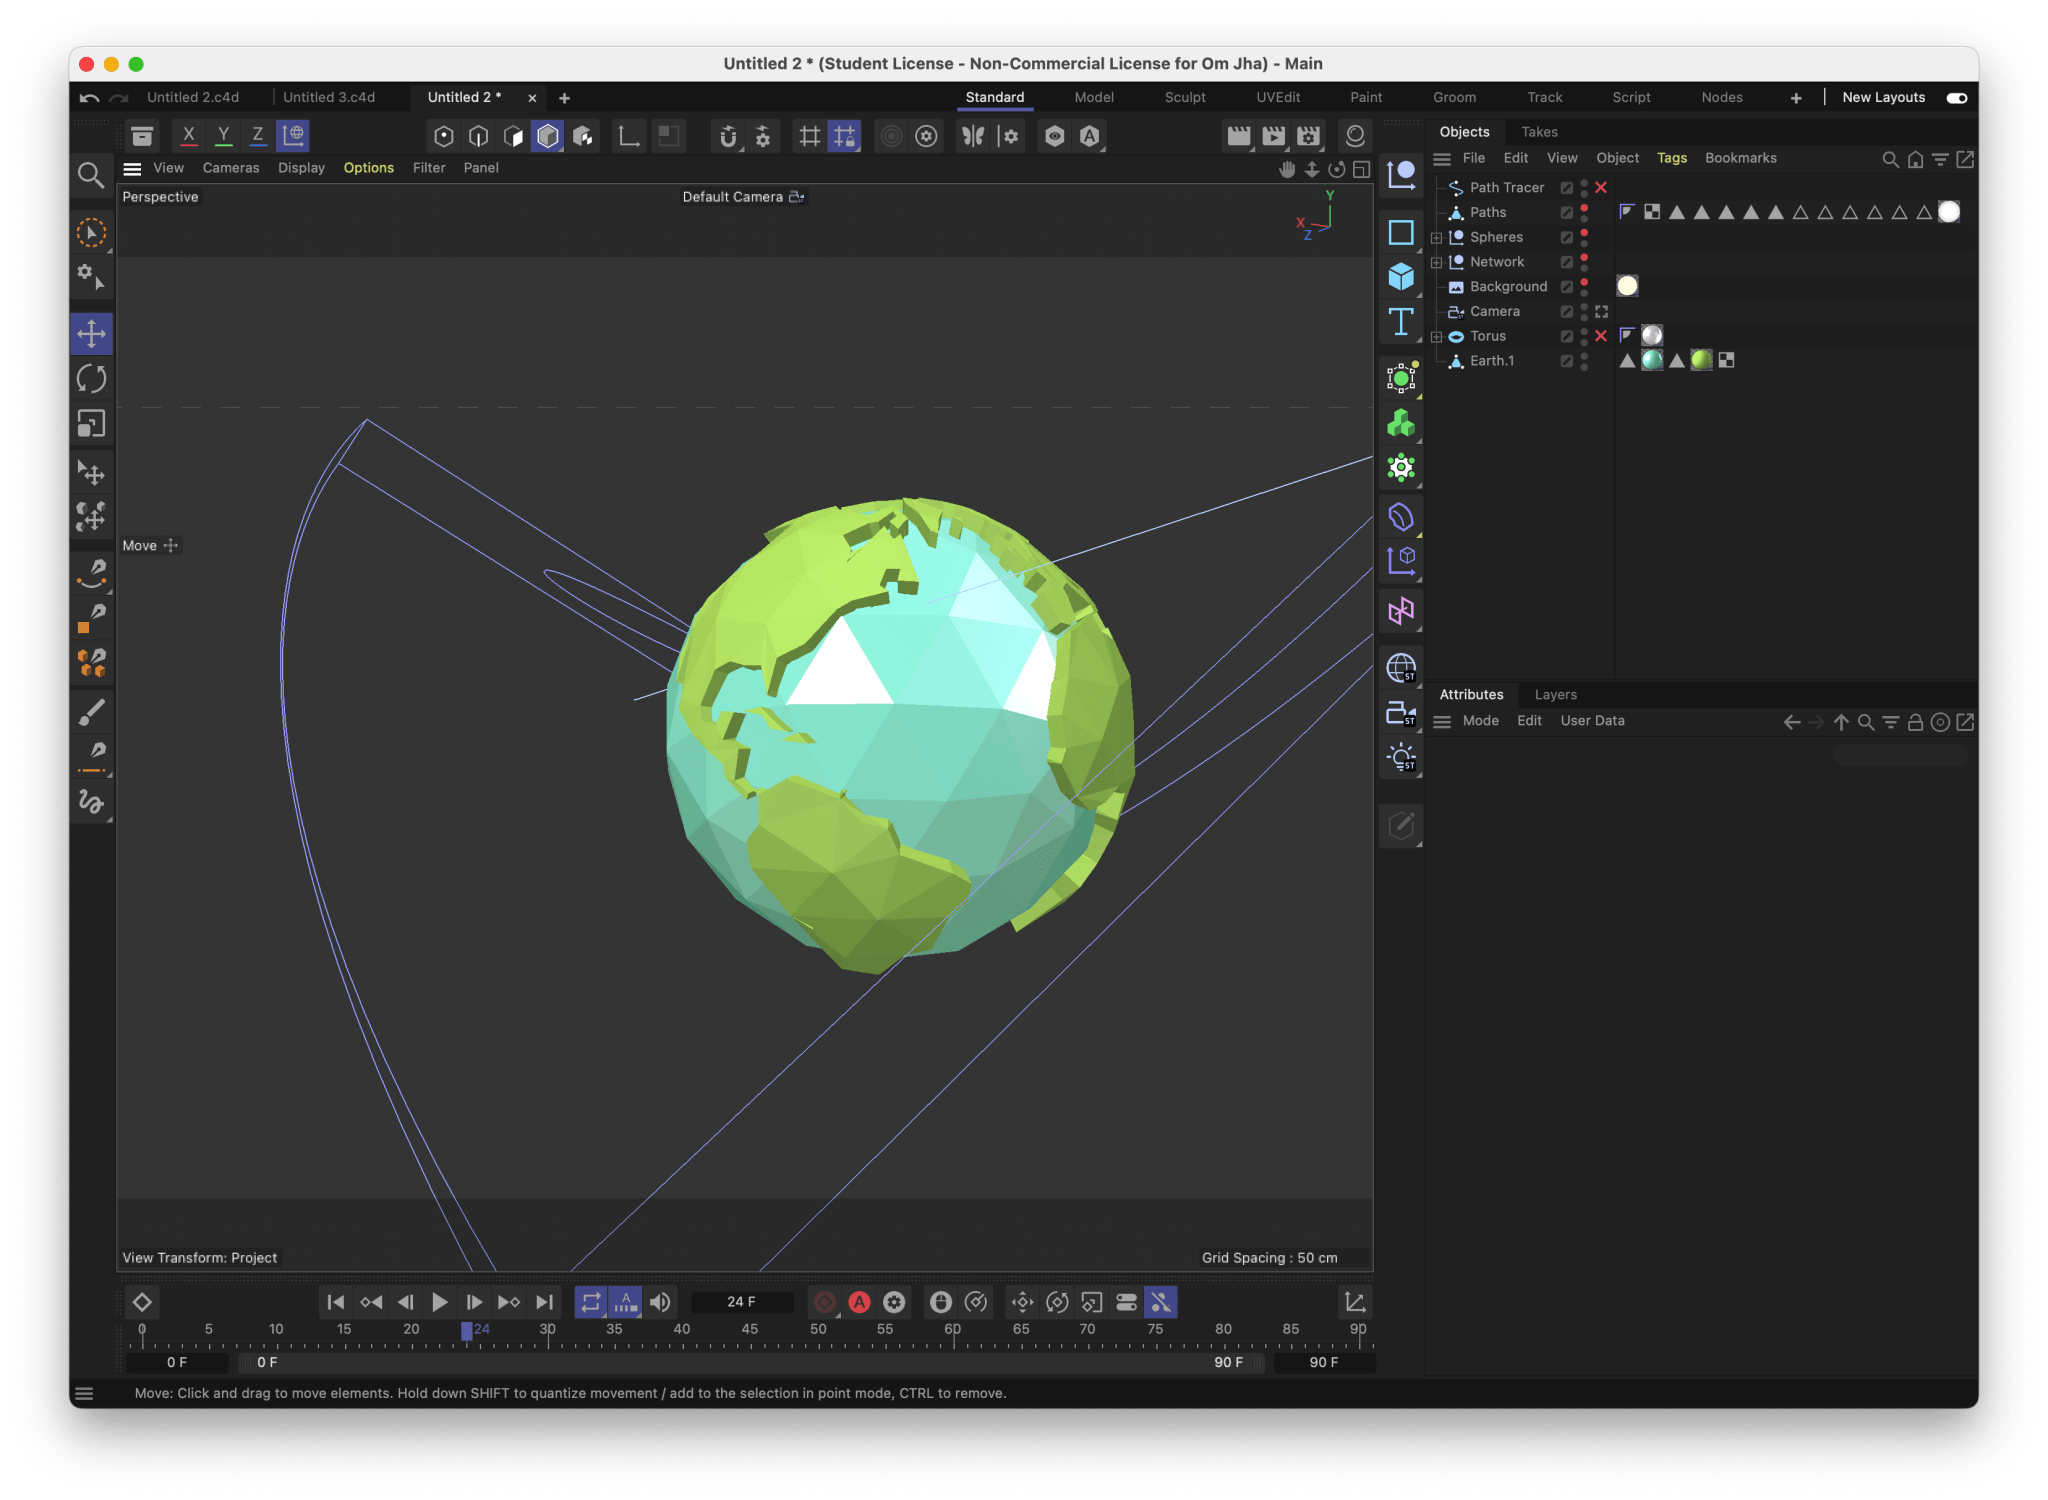
Task: Open the Asset Browser box icon
Action: [142, 136]
